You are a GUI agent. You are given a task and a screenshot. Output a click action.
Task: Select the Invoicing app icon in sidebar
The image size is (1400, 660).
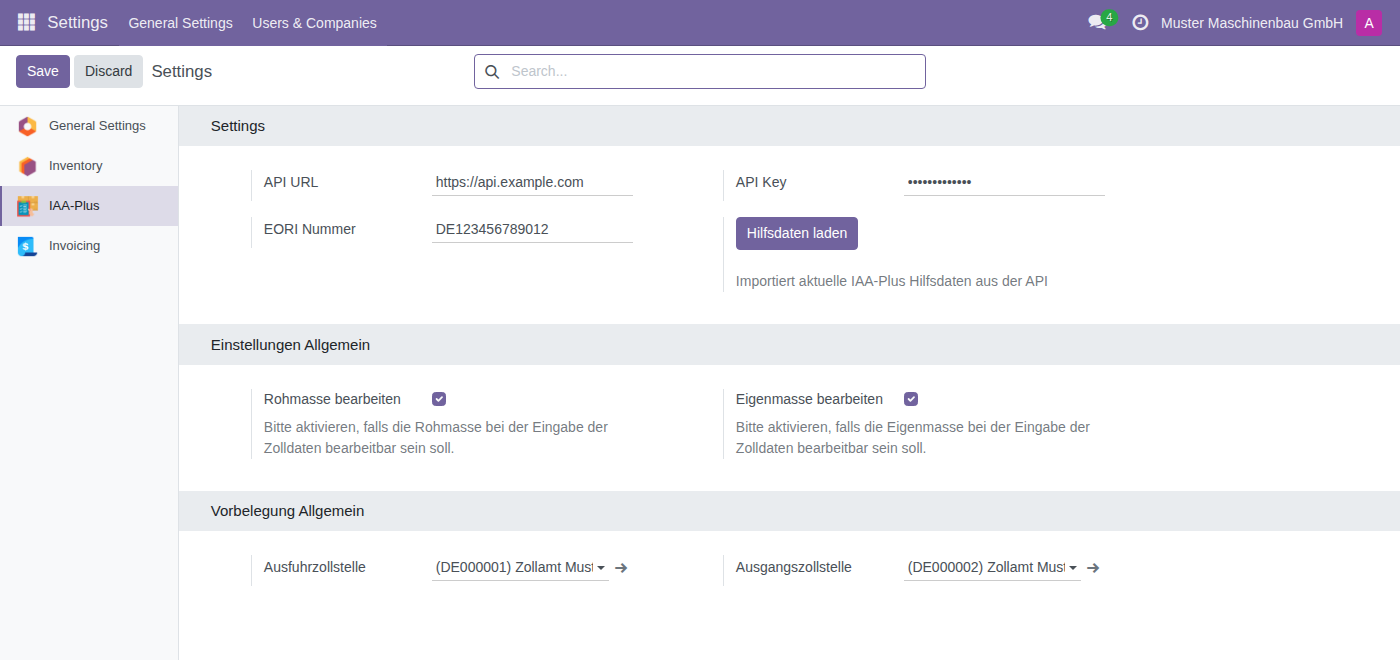27,246
